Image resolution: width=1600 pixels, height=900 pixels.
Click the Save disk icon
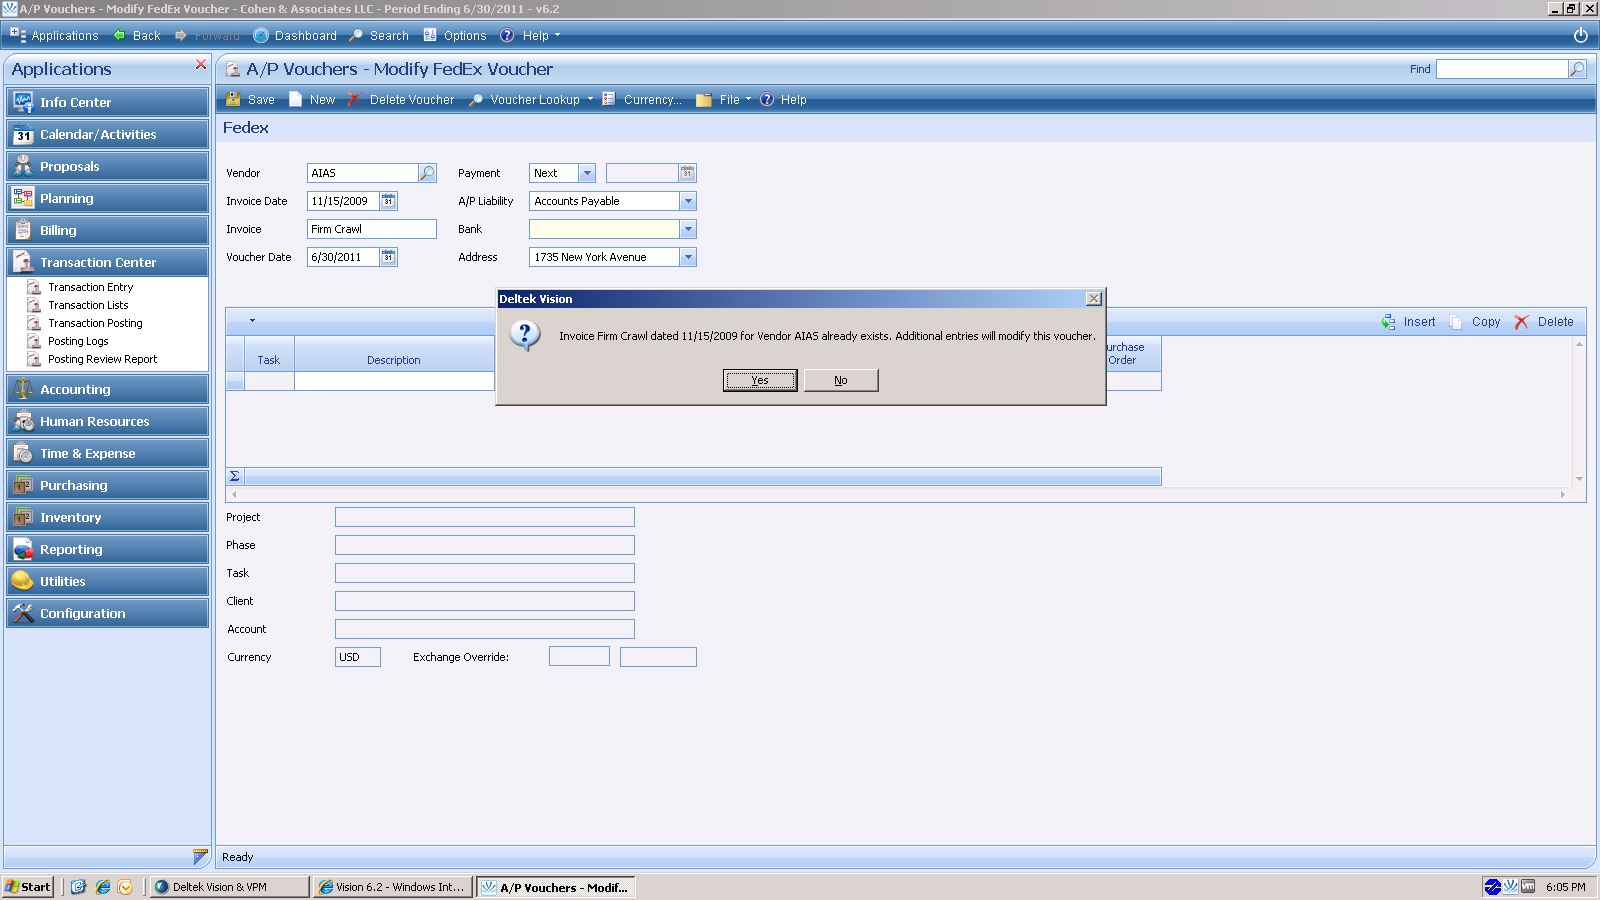(x=233, y=99)
